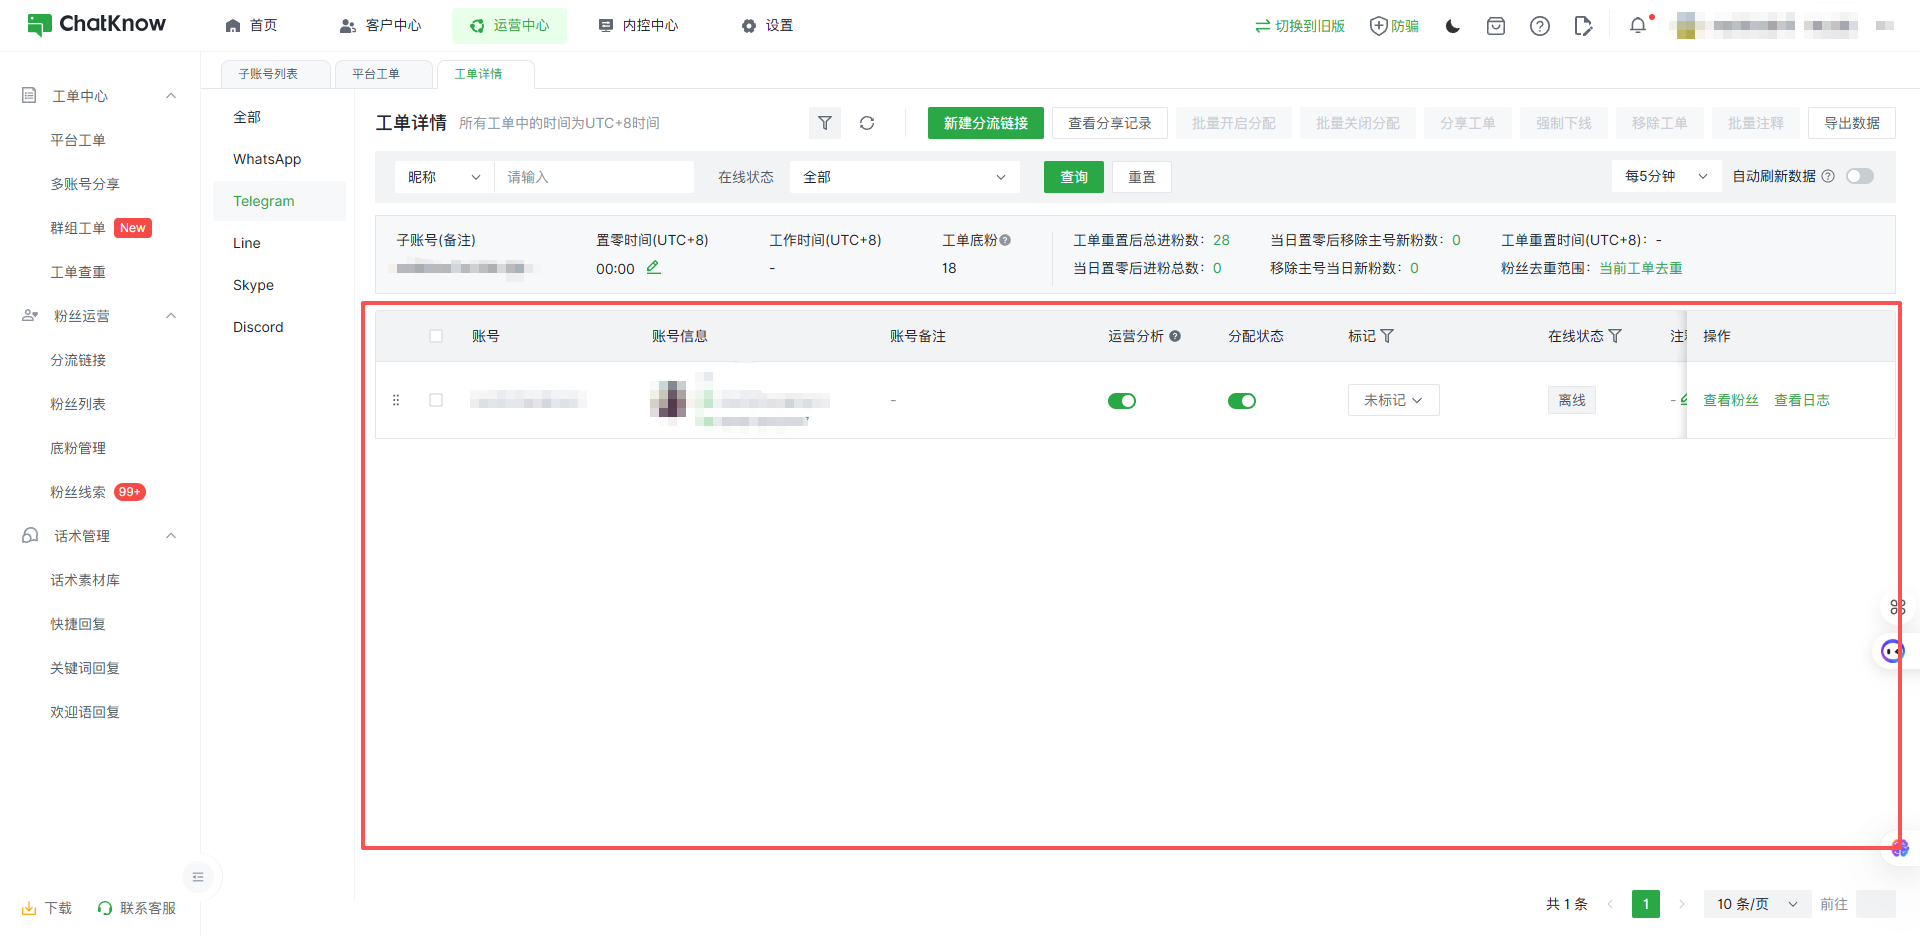The height and width of the screenshot is (936, 1920).
Task: Select WhatsApp in the platform list
Action: point(267,159)
